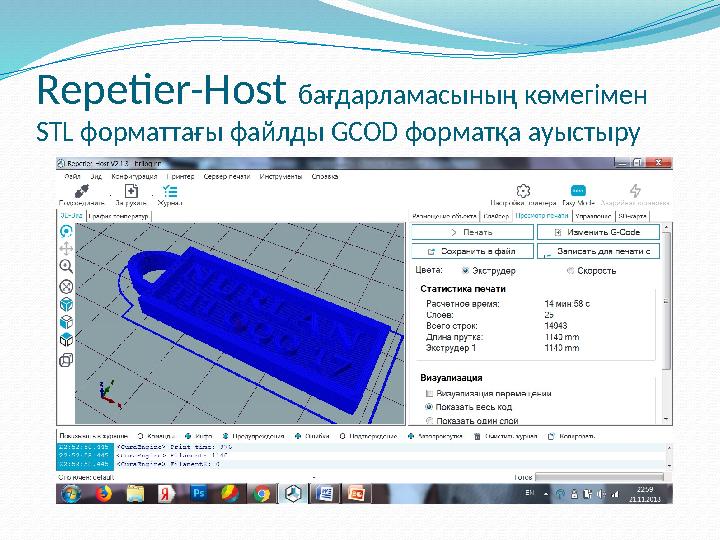Screen dimensions: 720x540
Task: Open Google Chrome from the taskbar
Action: coord(262,494)
